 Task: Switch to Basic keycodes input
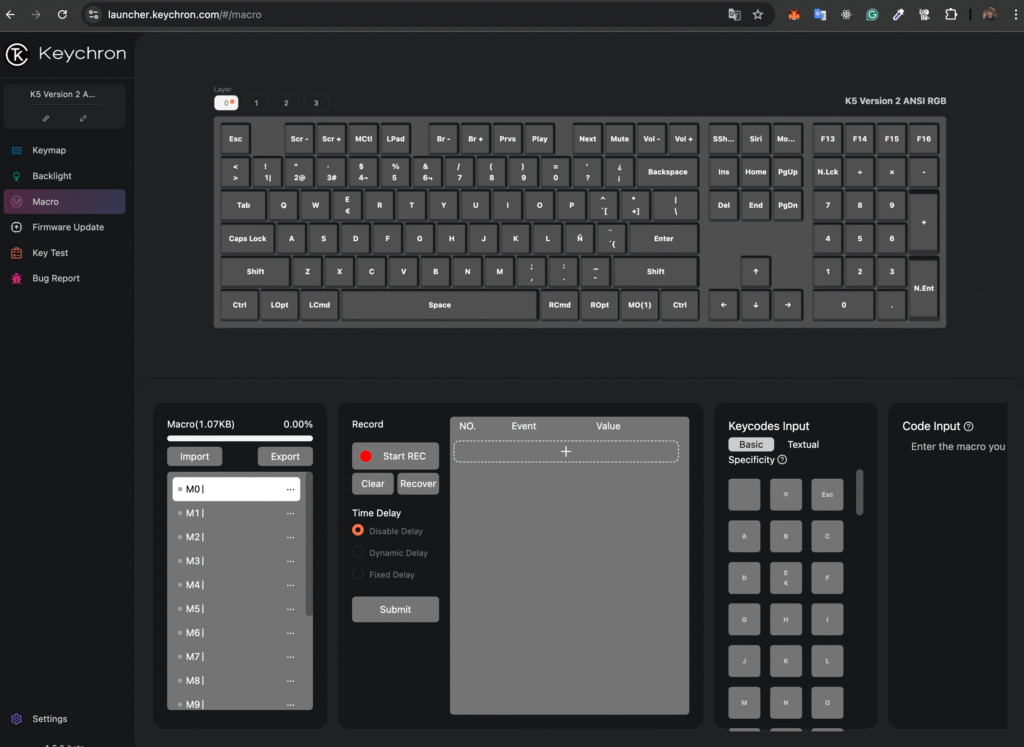click(x=751, y=444)
